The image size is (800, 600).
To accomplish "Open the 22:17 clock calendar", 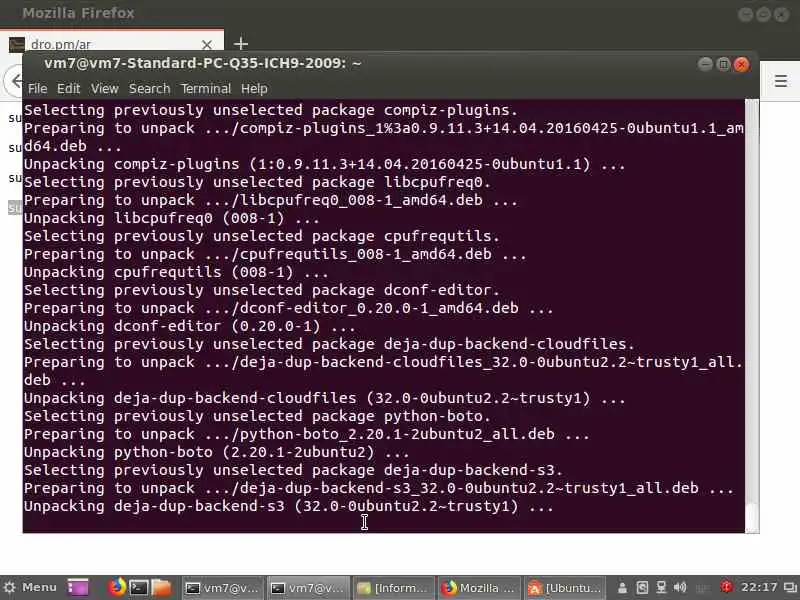I will click(760, 588).
